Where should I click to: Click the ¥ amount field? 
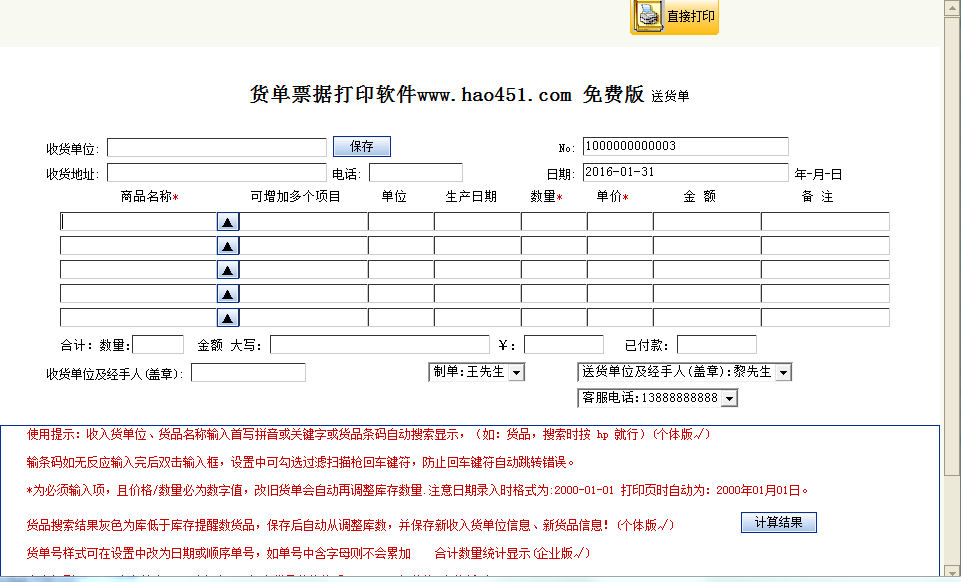click(x=564, y=345)
